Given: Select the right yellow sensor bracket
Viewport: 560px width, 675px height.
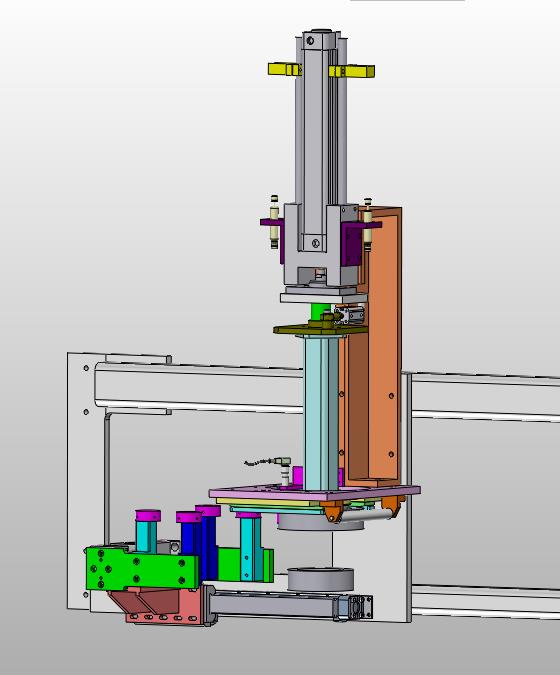Looking at the screenshot, I should pyautogui.click(x=352, y=71).
